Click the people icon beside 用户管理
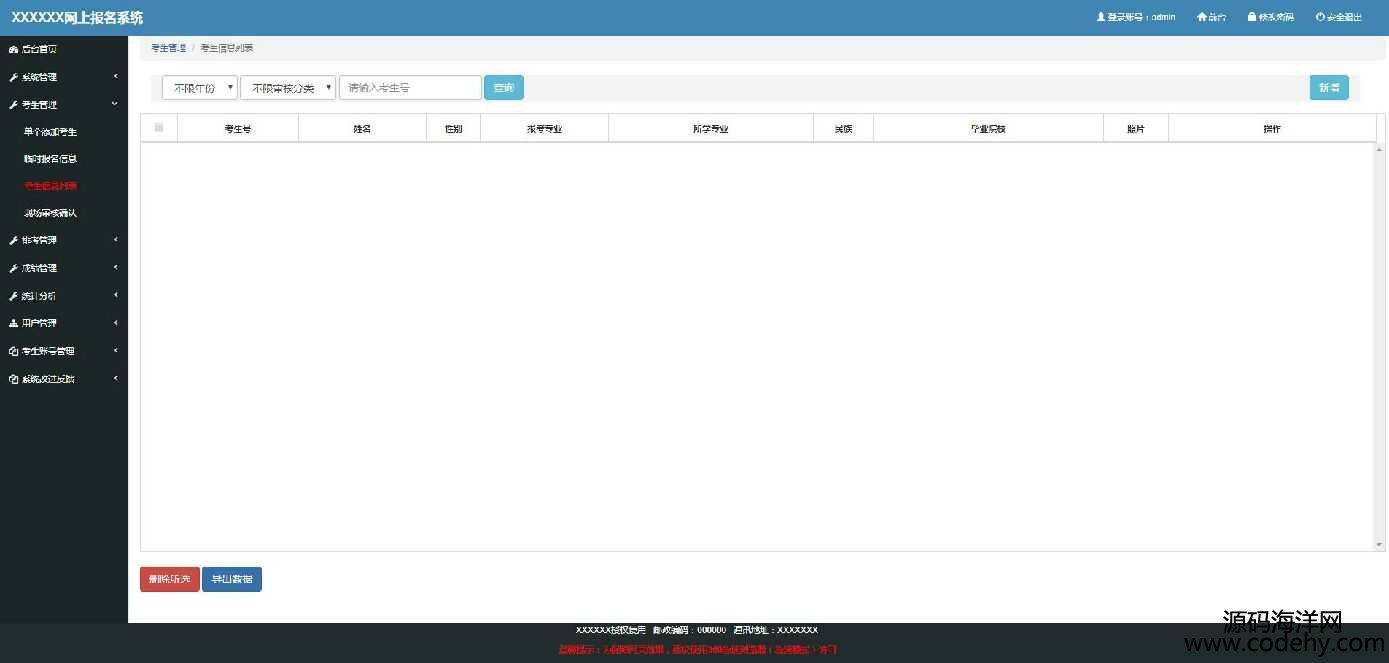Image resolution: width=1389 pixels, height=663 pixels. pyautogui.click(x=13, y=323)
